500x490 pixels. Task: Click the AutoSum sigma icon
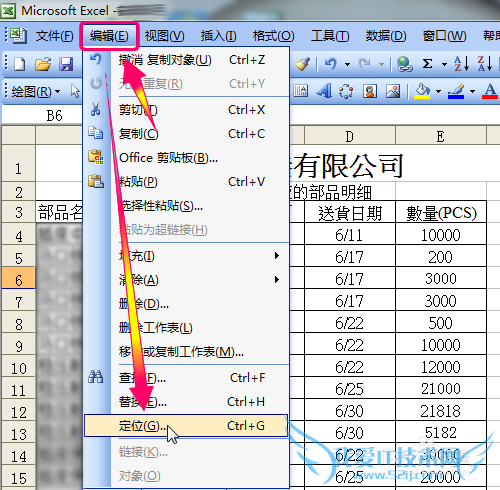coord(428,63)
